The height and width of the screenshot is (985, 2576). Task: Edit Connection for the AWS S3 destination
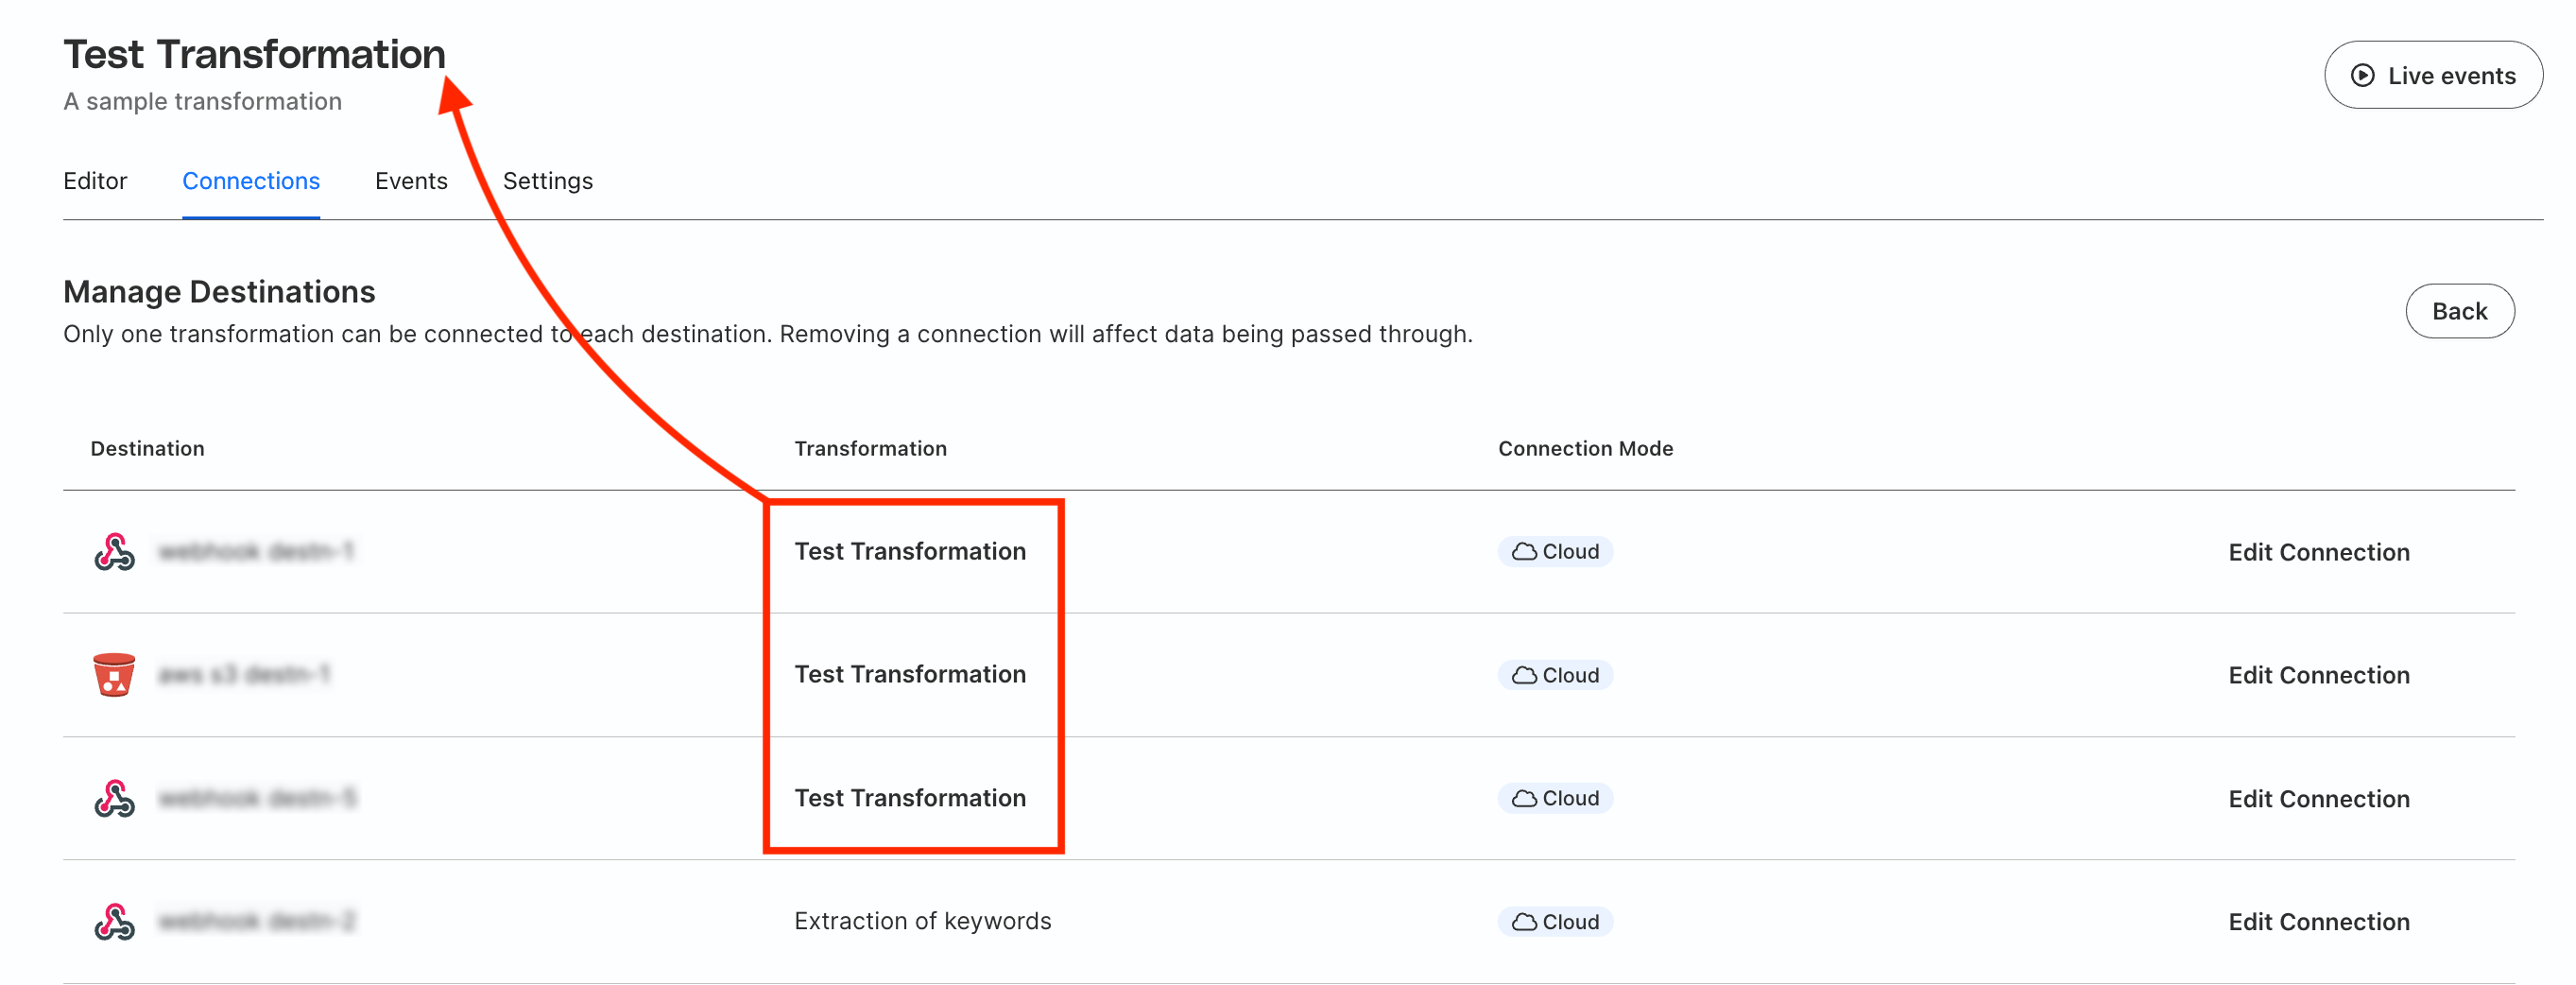pyautogui.click(x=2319, y=676)
